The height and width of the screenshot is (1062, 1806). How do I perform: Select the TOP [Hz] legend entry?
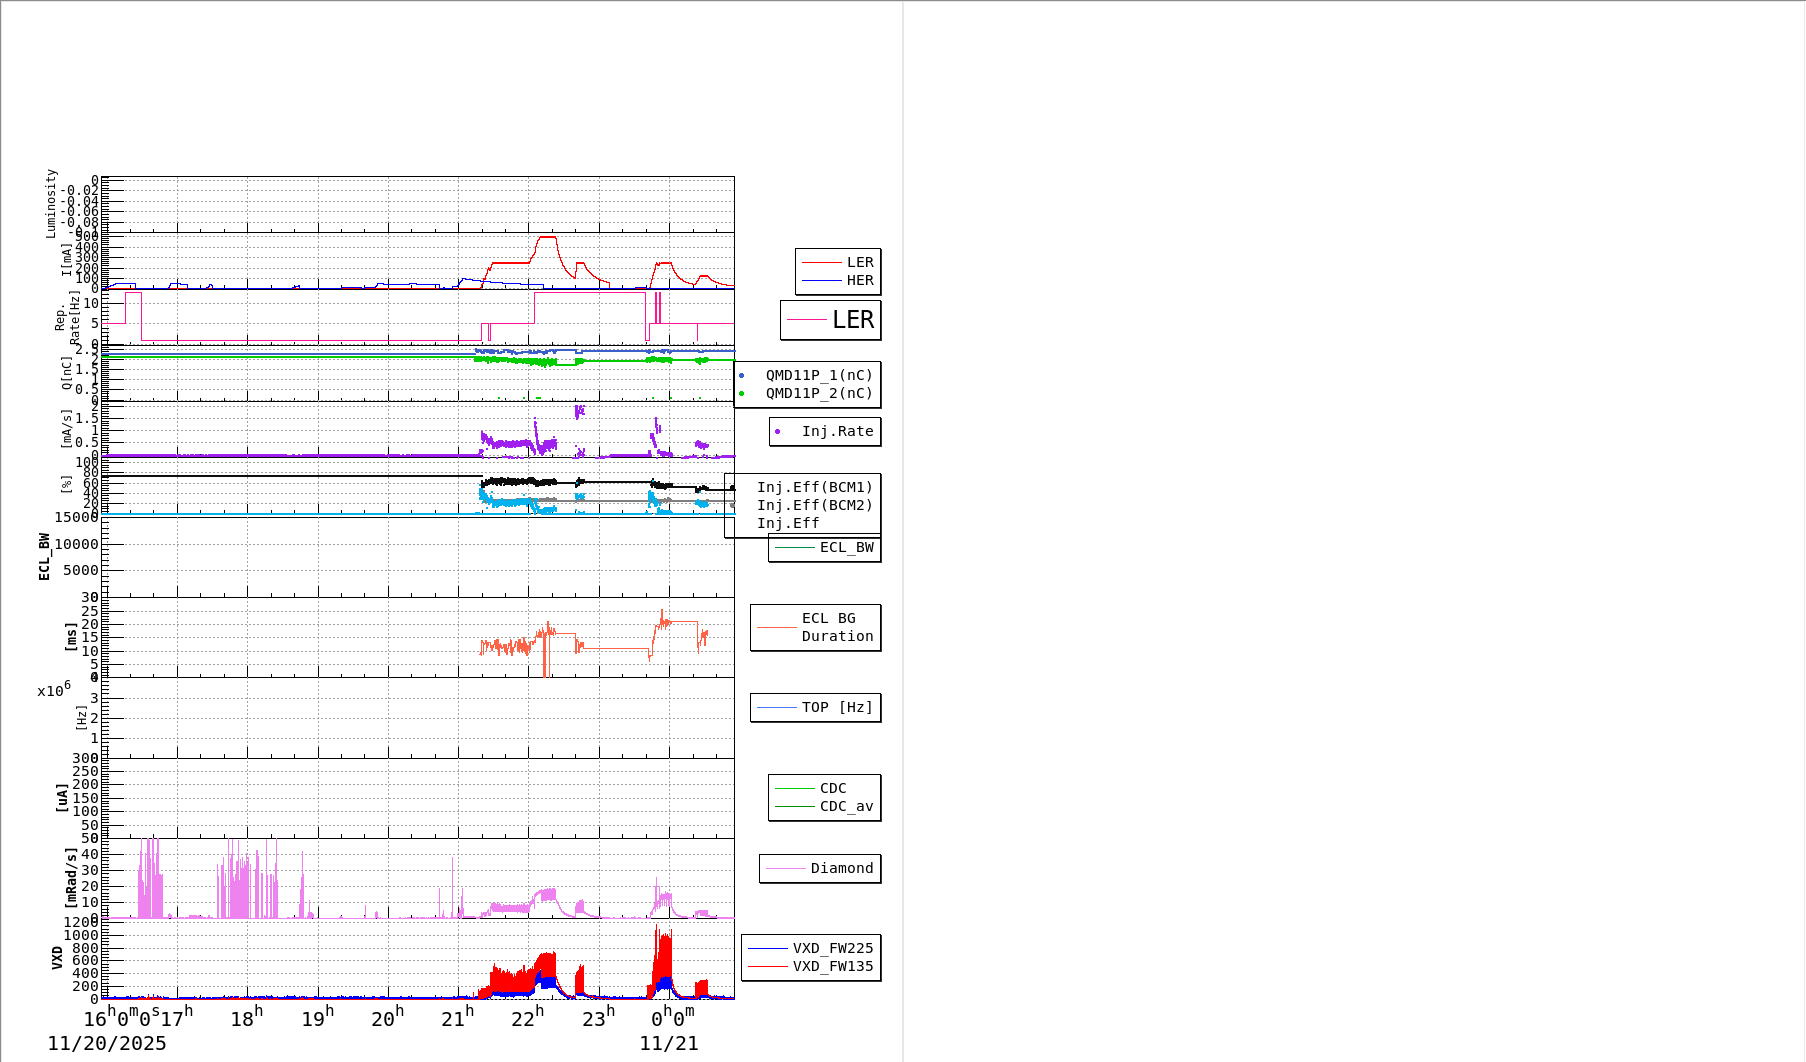(838, 708)
